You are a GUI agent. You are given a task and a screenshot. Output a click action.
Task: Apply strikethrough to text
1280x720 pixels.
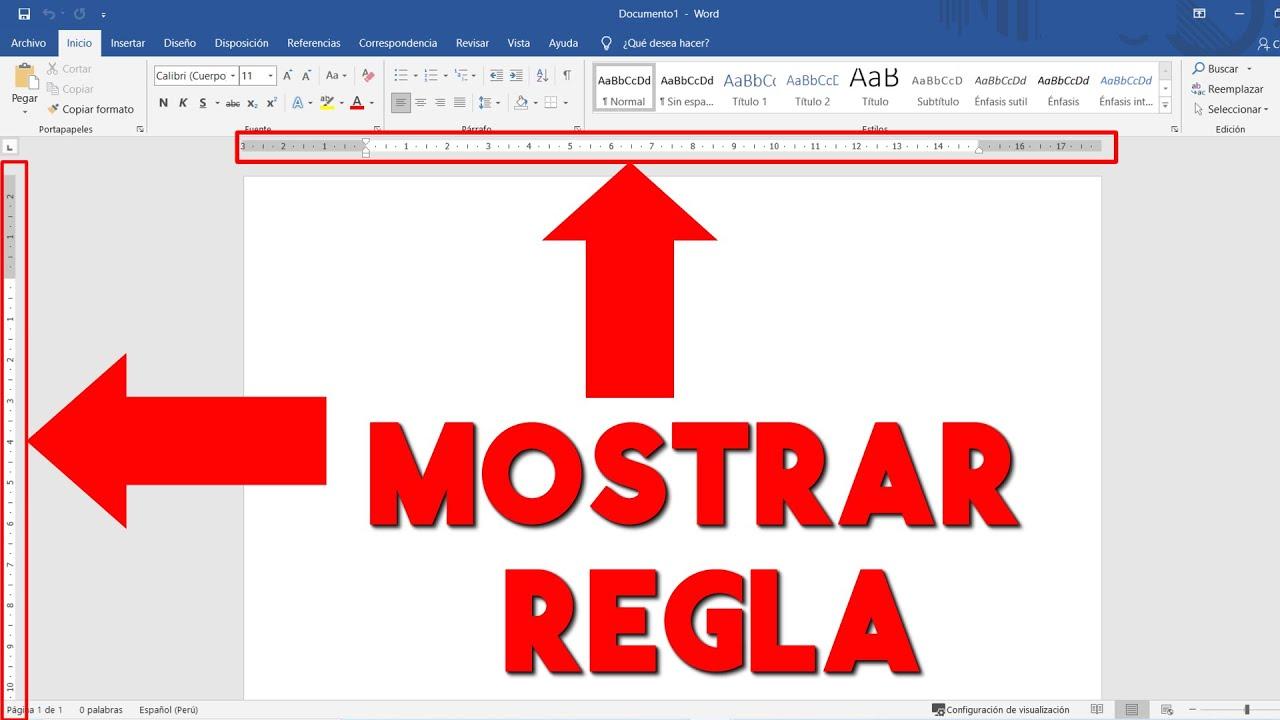click(231, 102)
